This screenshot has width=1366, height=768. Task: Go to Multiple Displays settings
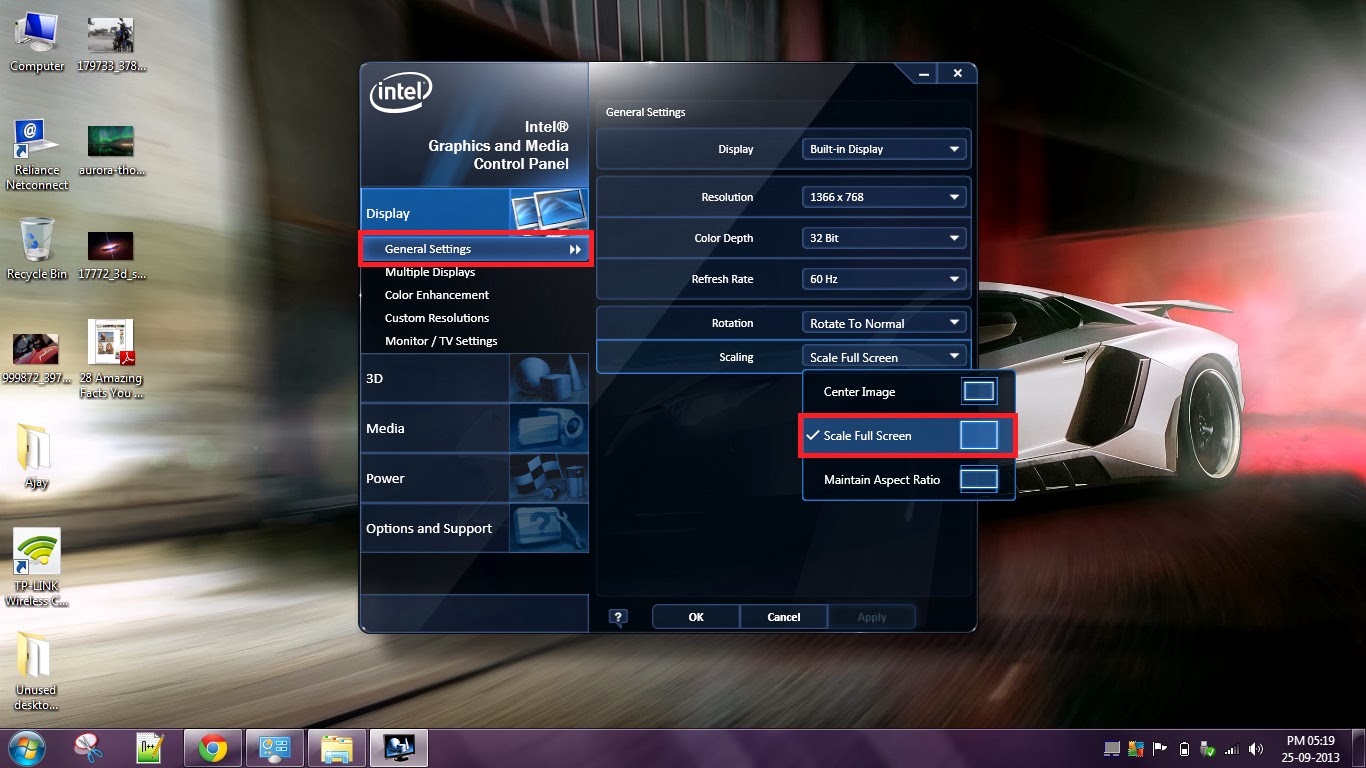tap(430, 272)
